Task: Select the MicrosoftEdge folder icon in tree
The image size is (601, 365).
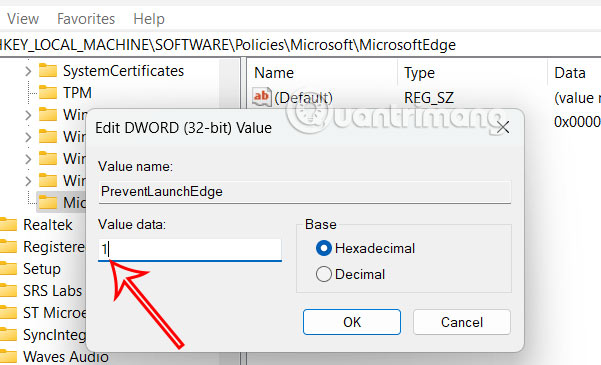Action: [x=48, y=202]
